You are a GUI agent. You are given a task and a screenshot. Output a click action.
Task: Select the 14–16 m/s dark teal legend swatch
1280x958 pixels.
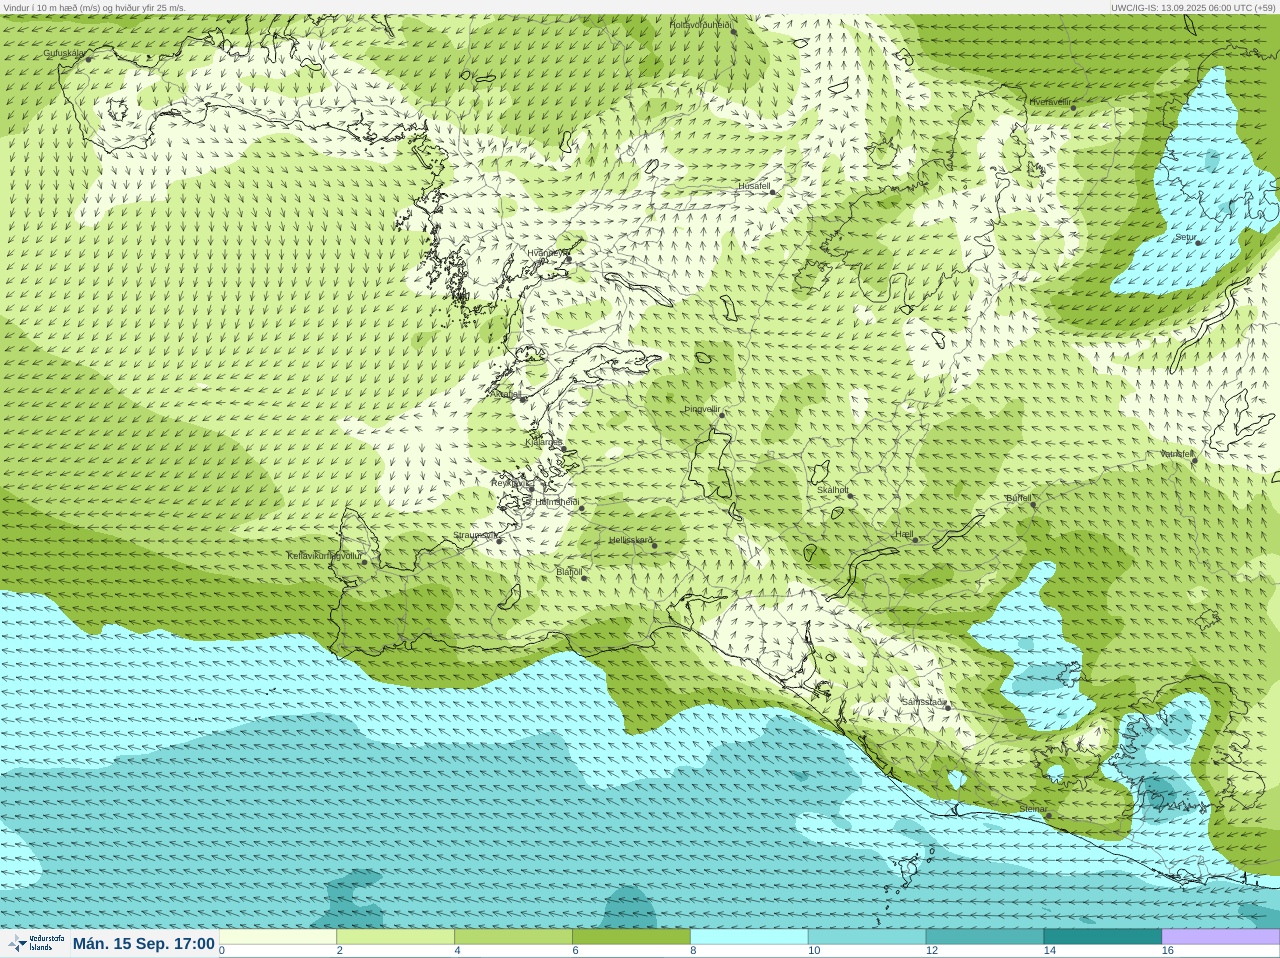click(1103, 937)
